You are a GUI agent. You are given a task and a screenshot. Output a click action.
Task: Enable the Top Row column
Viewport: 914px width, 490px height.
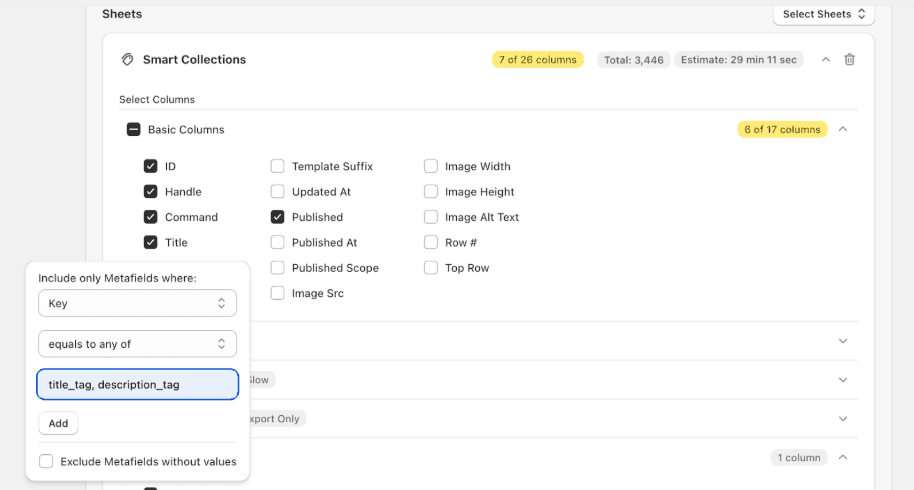pos(431,268)
